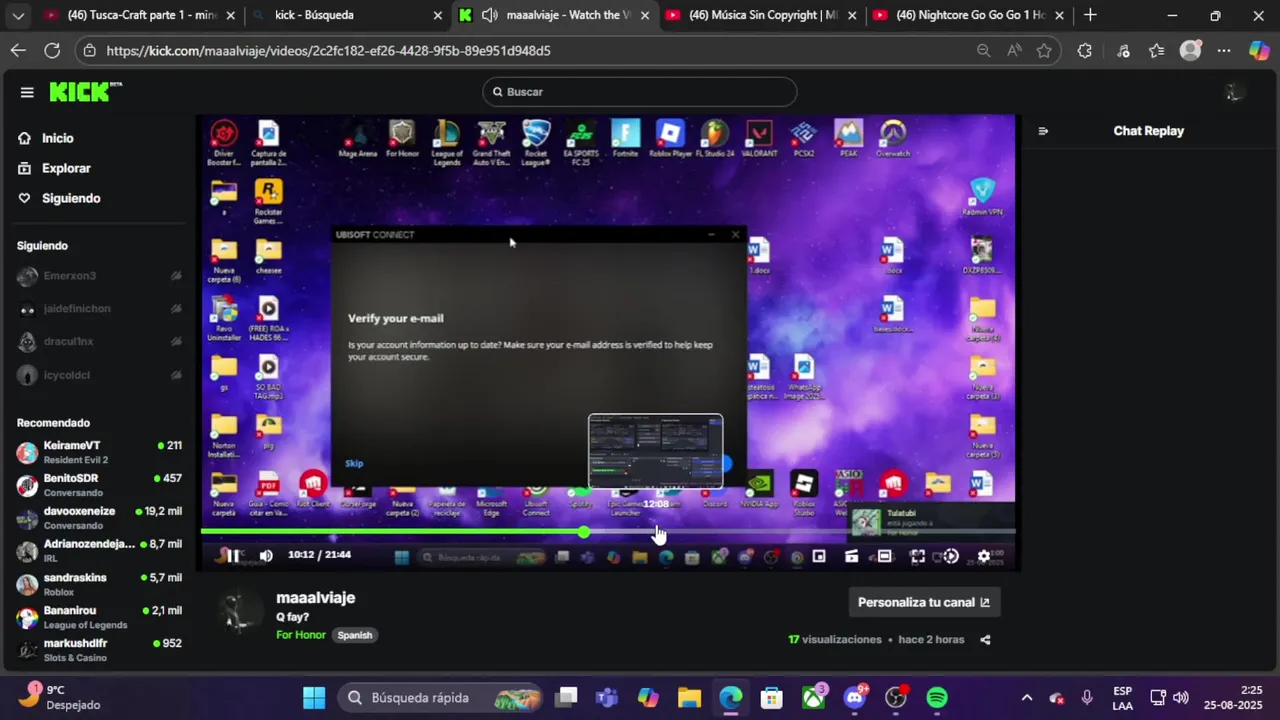Open the Kick sidebar hamburger menu
Screen dimensions: 1280x720
point(27,92)
